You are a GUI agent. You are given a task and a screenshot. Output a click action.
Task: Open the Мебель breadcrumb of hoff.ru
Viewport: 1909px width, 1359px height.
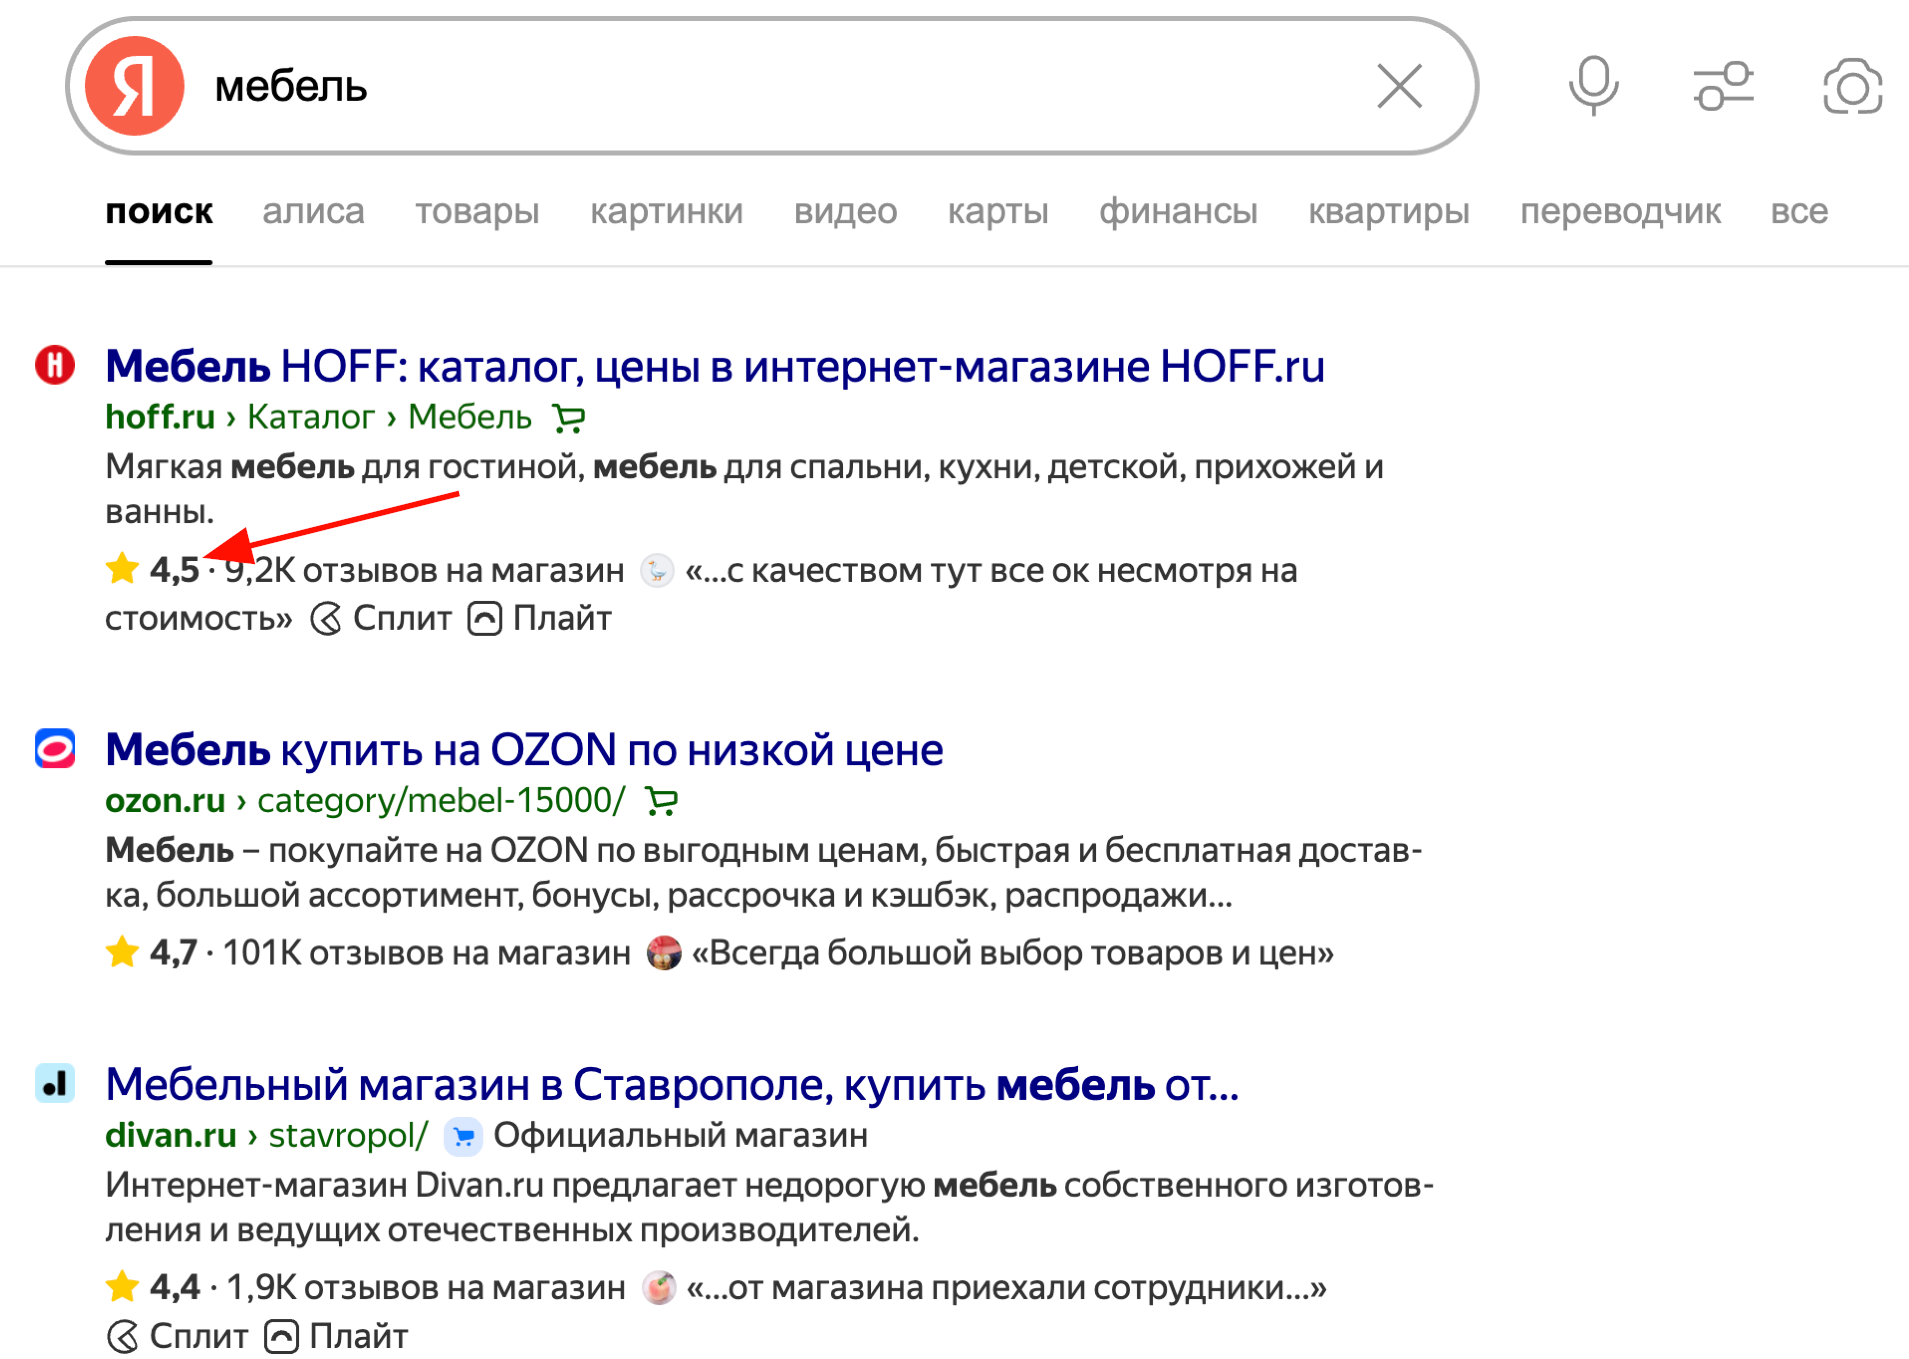tap(470, 417)
